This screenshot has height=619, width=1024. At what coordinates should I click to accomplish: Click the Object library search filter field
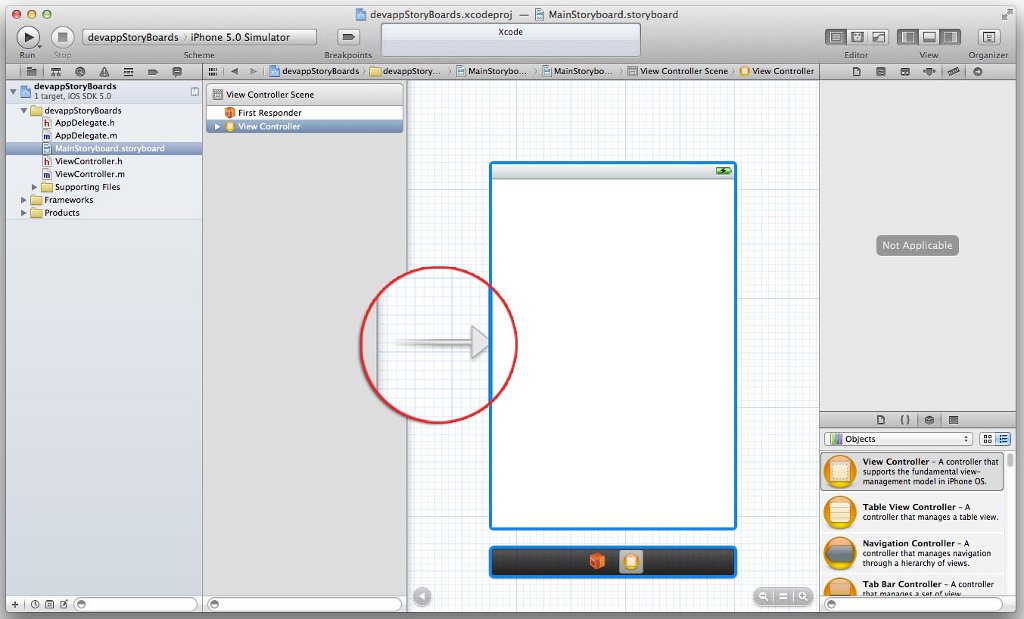pyautogui.click(x=921, y=605)
